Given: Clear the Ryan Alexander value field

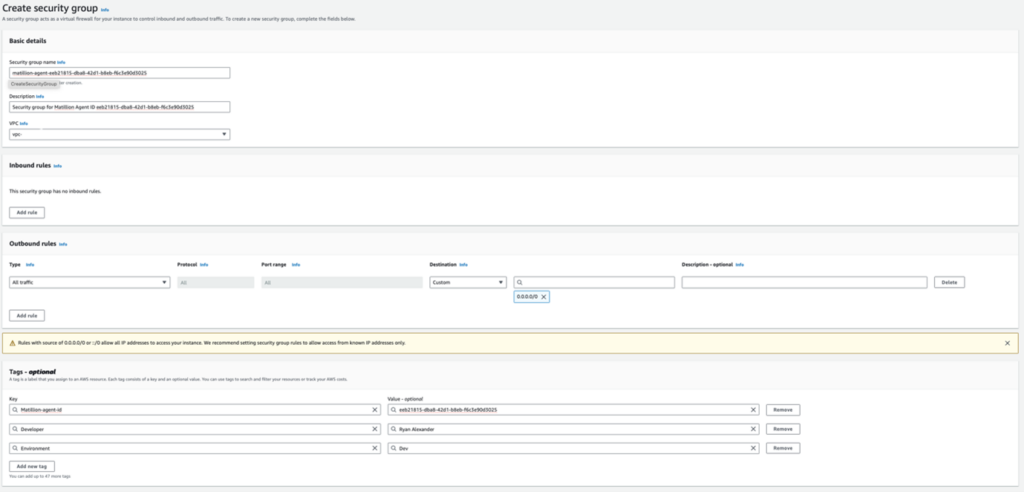Looking at the screenshot, I should pos(753,429).
